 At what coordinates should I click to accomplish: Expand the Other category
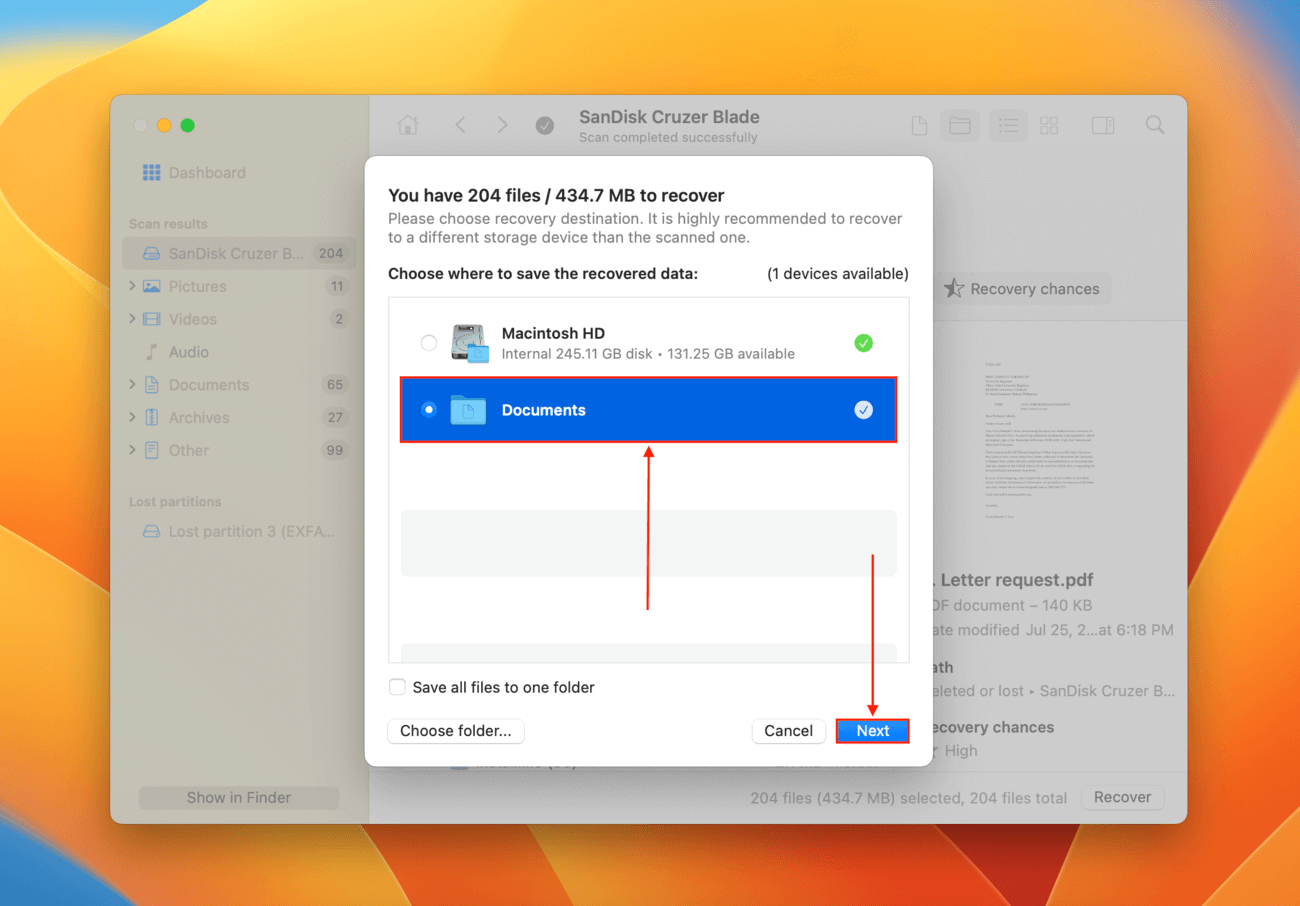(132, 451)
